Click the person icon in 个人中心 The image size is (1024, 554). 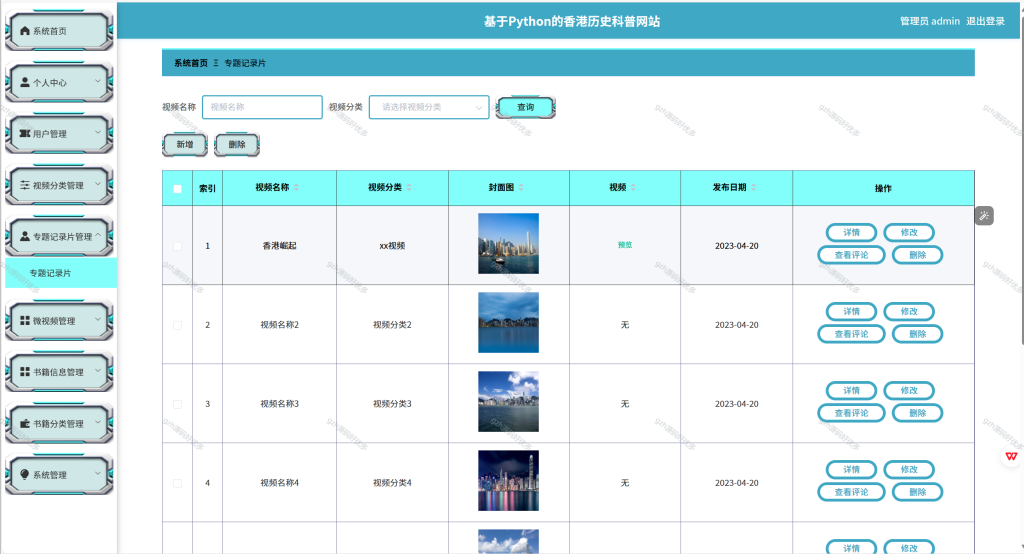pos(25,82)
